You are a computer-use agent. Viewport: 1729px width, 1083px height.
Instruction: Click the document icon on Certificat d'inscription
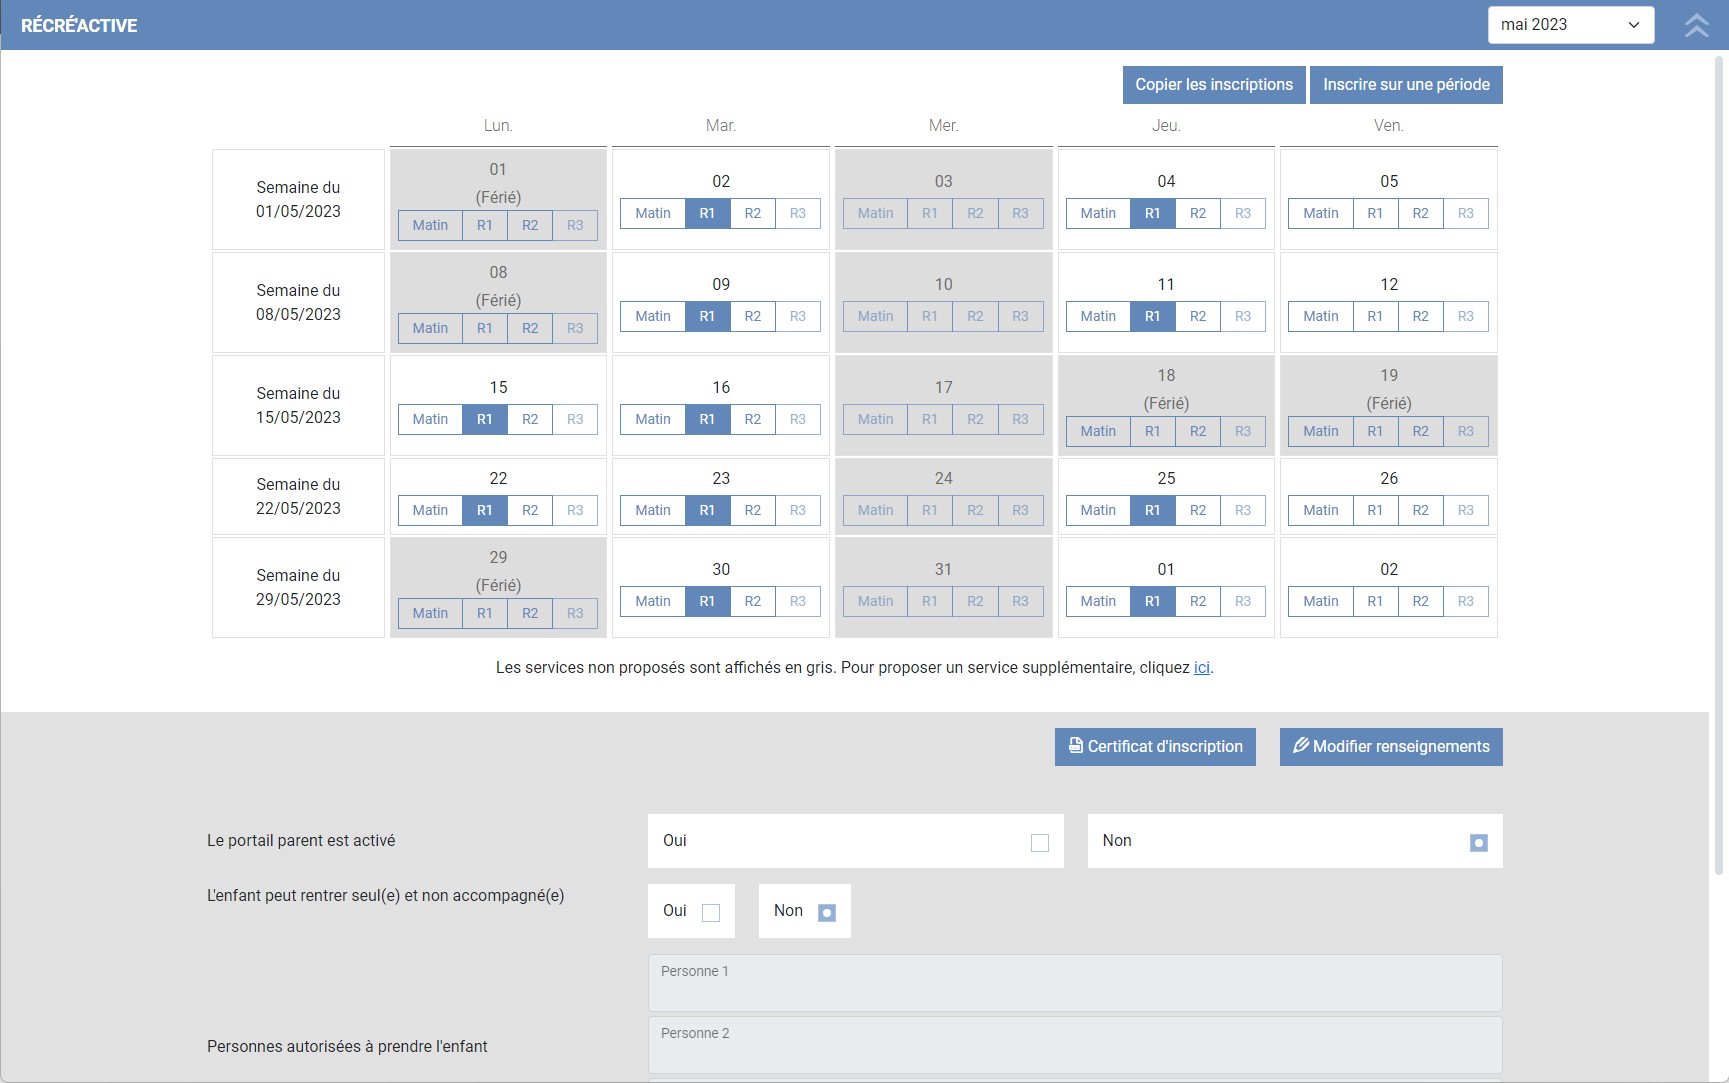pyautogui.click(x=1075, y=746)
